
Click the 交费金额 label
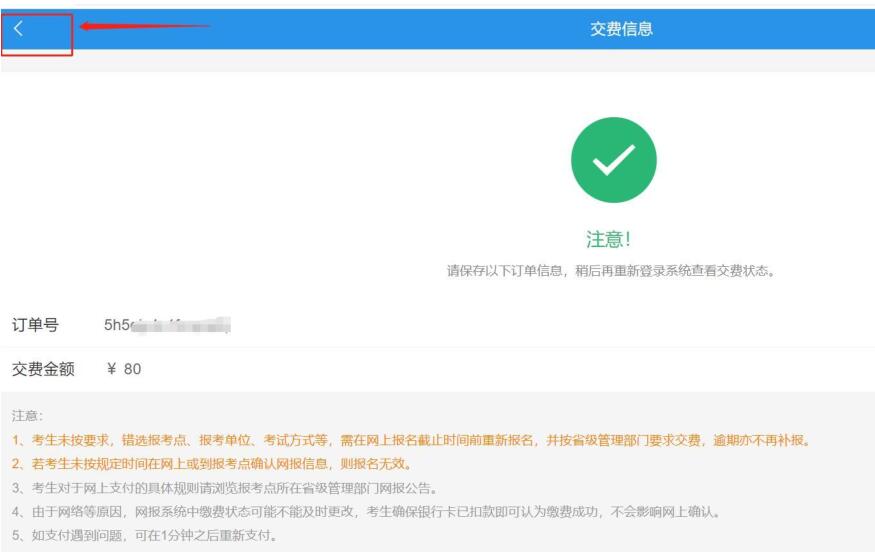(43, 369)
